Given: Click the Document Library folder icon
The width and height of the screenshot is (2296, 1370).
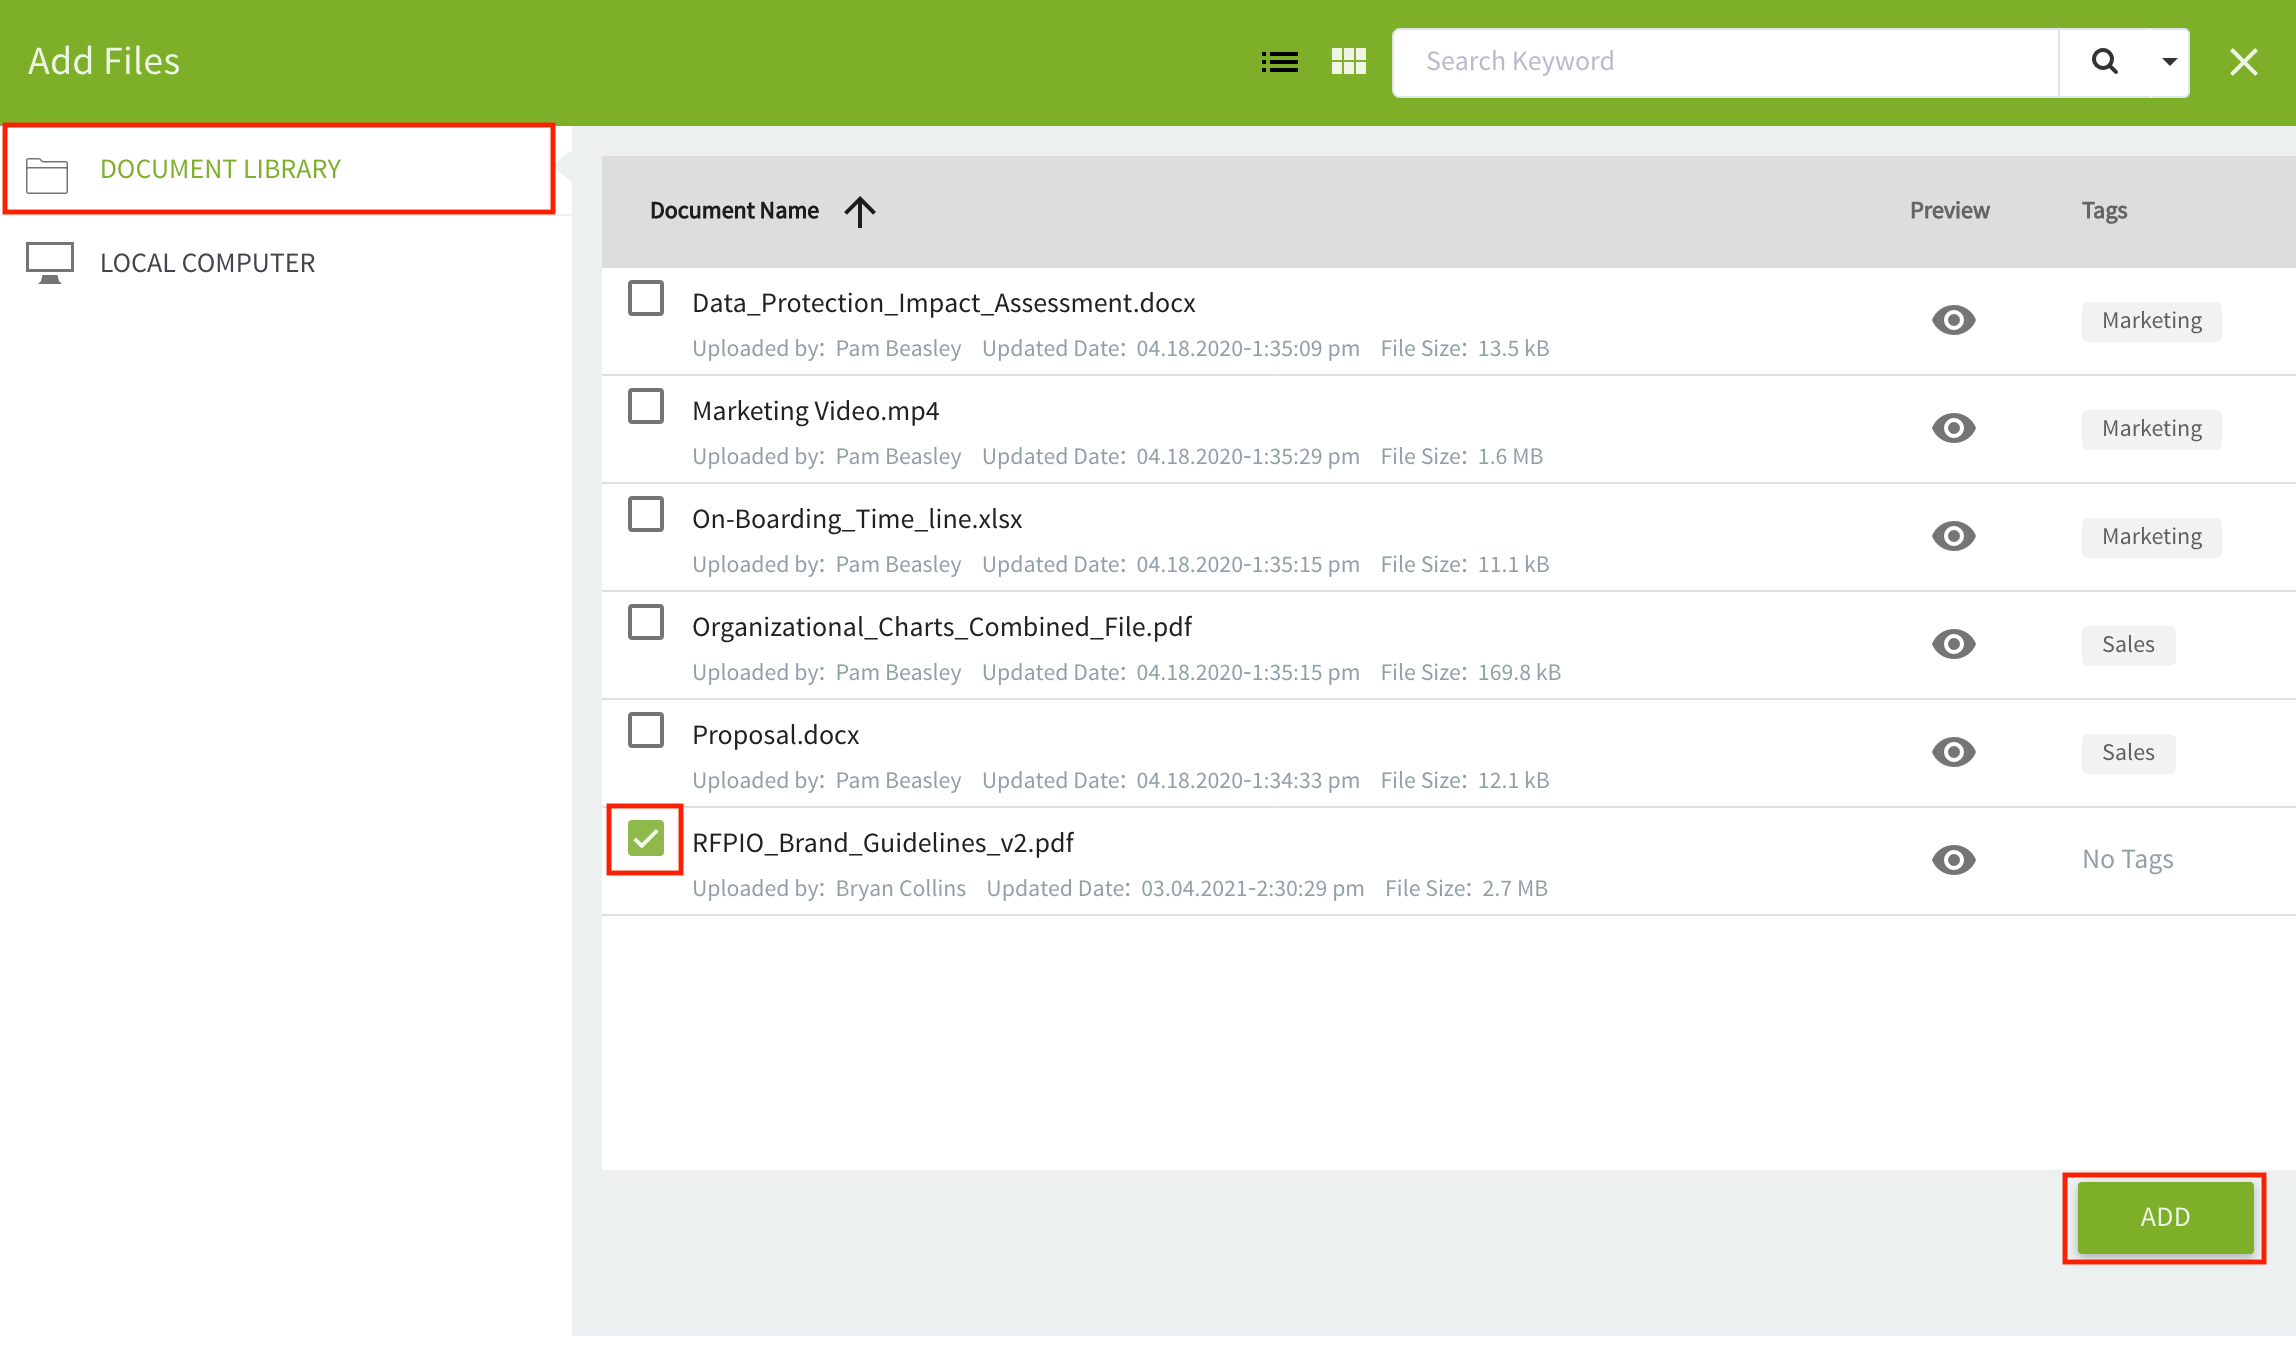Looking at the screenshot, I should coord(47,175).
